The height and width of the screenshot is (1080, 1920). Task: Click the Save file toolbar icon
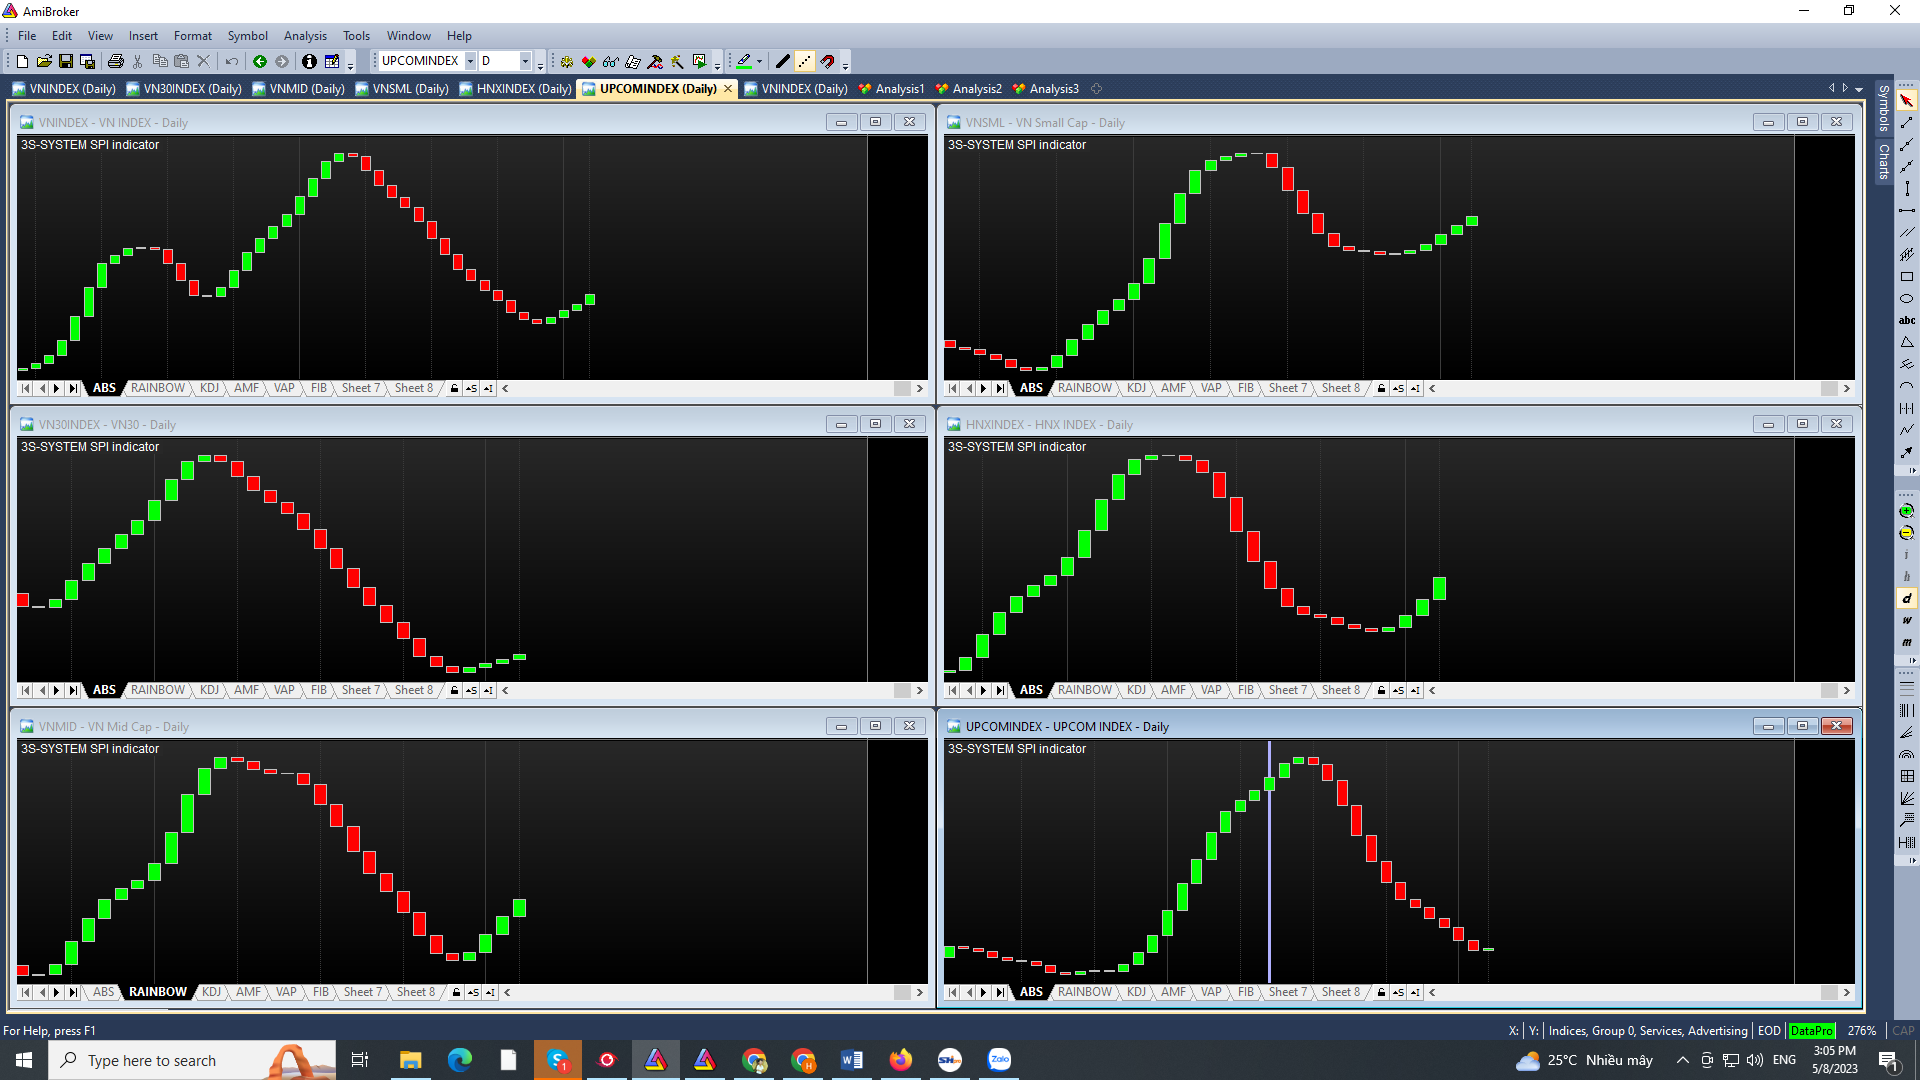coord(66,61)
